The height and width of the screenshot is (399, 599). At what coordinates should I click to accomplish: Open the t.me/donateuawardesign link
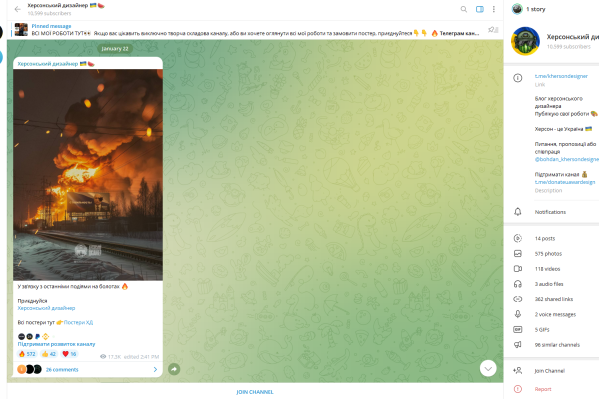(x=565, y=182)
